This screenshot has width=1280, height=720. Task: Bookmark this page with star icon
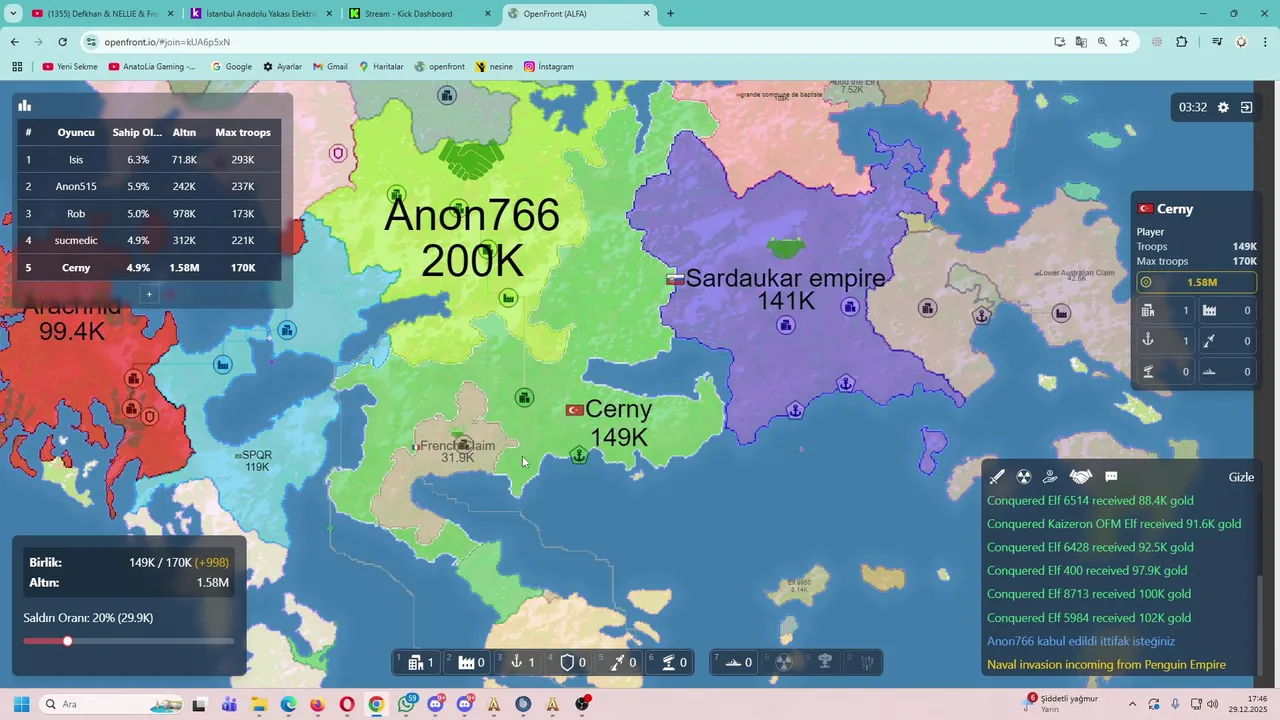click(x=1124, y=42)
